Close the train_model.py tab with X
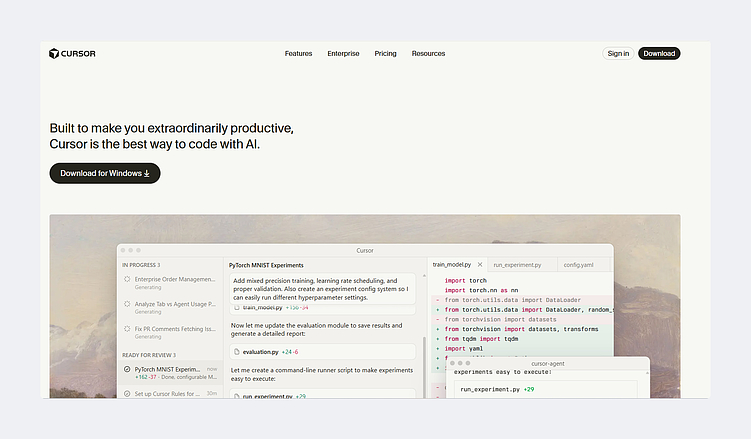Viewport: 751px width, 439px height. click(480, 265)
